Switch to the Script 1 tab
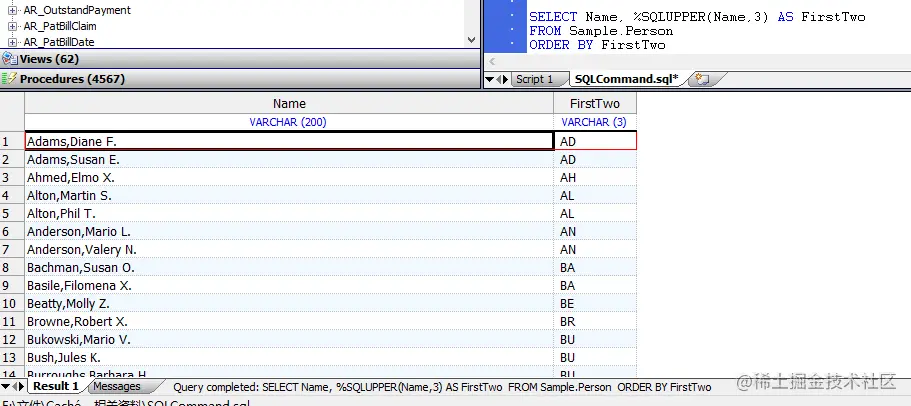 (535, 80)
